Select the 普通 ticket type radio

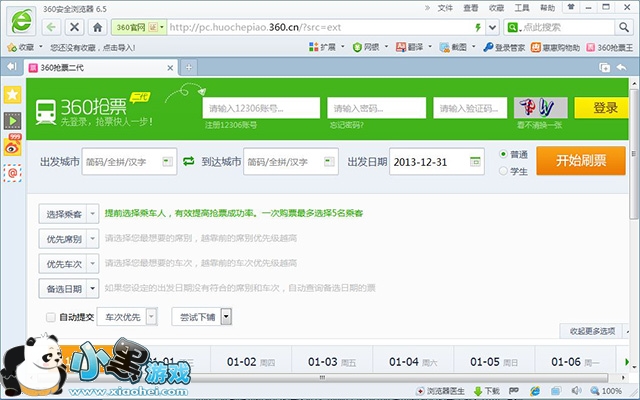pos(503,154)
